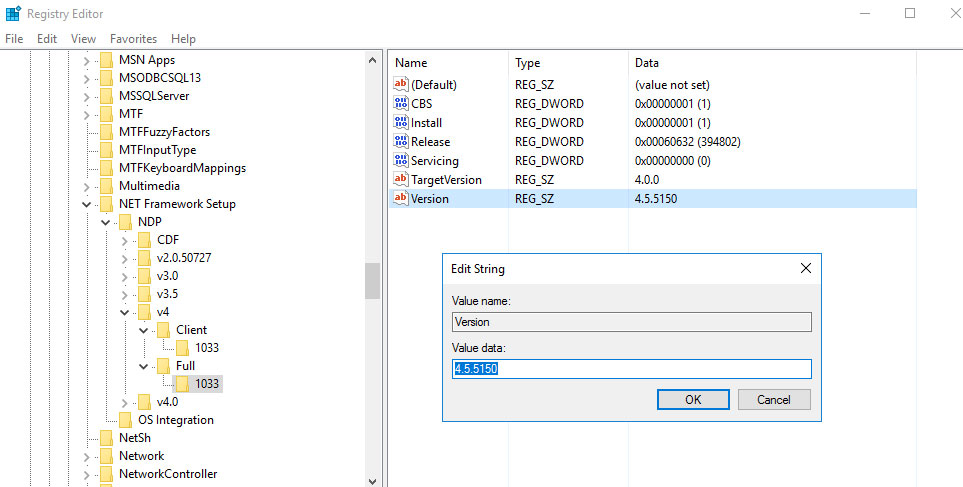
Task: Click the REG_SZ type of TargetVersion row
Action: (534, 179)
